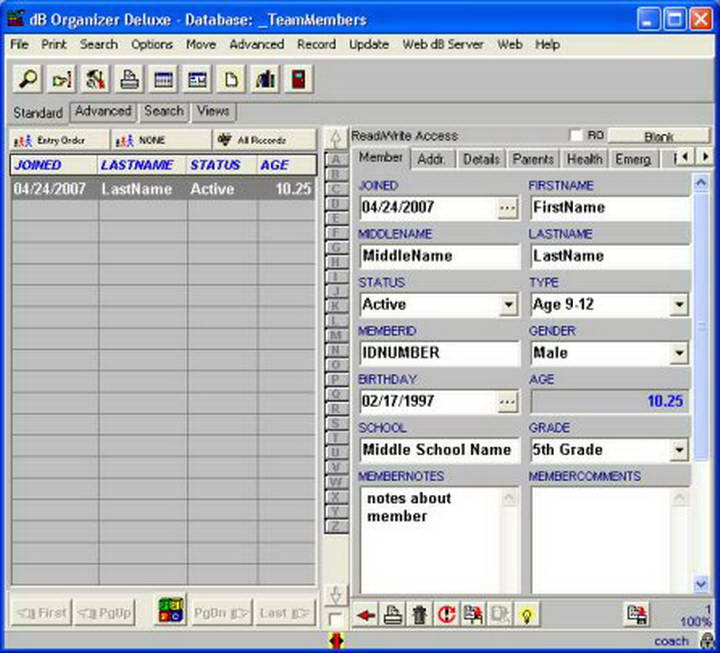720x653 pixels.
Task: Switch to the Health tab
Action: pos(585,159)
